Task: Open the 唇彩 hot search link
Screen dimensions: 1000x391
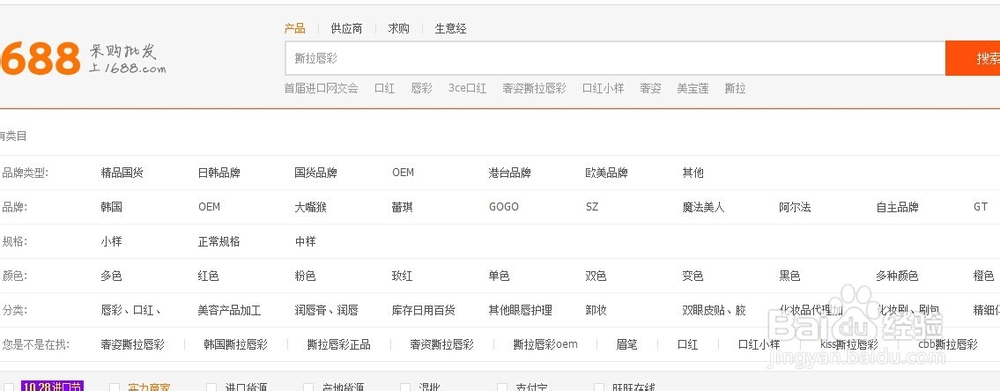Action: click(x=422, y=89)
